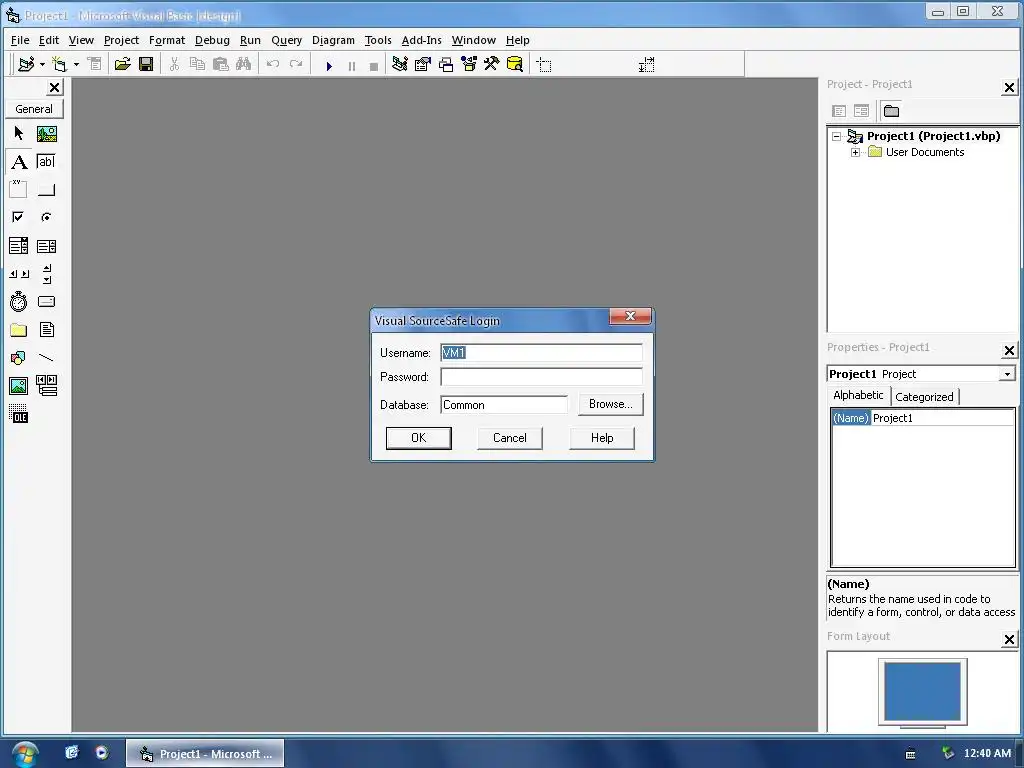Viewport: 1024px width, 768px height.
Task: Open Object Browser from toolbar icon
Action: [x=469, y=64]
